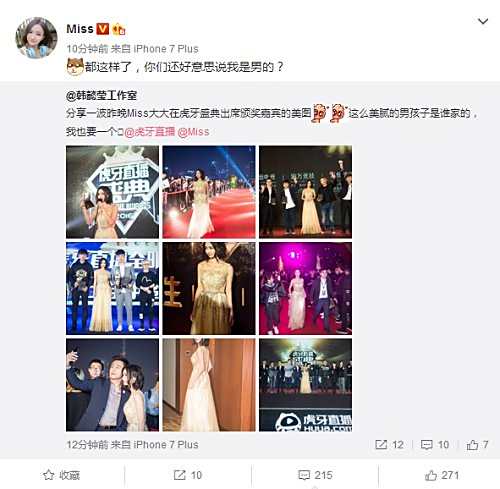Viewport: 500px width, 489px height.
Task: Open the comments icon showing 215
Action: [x=315, y=475]
